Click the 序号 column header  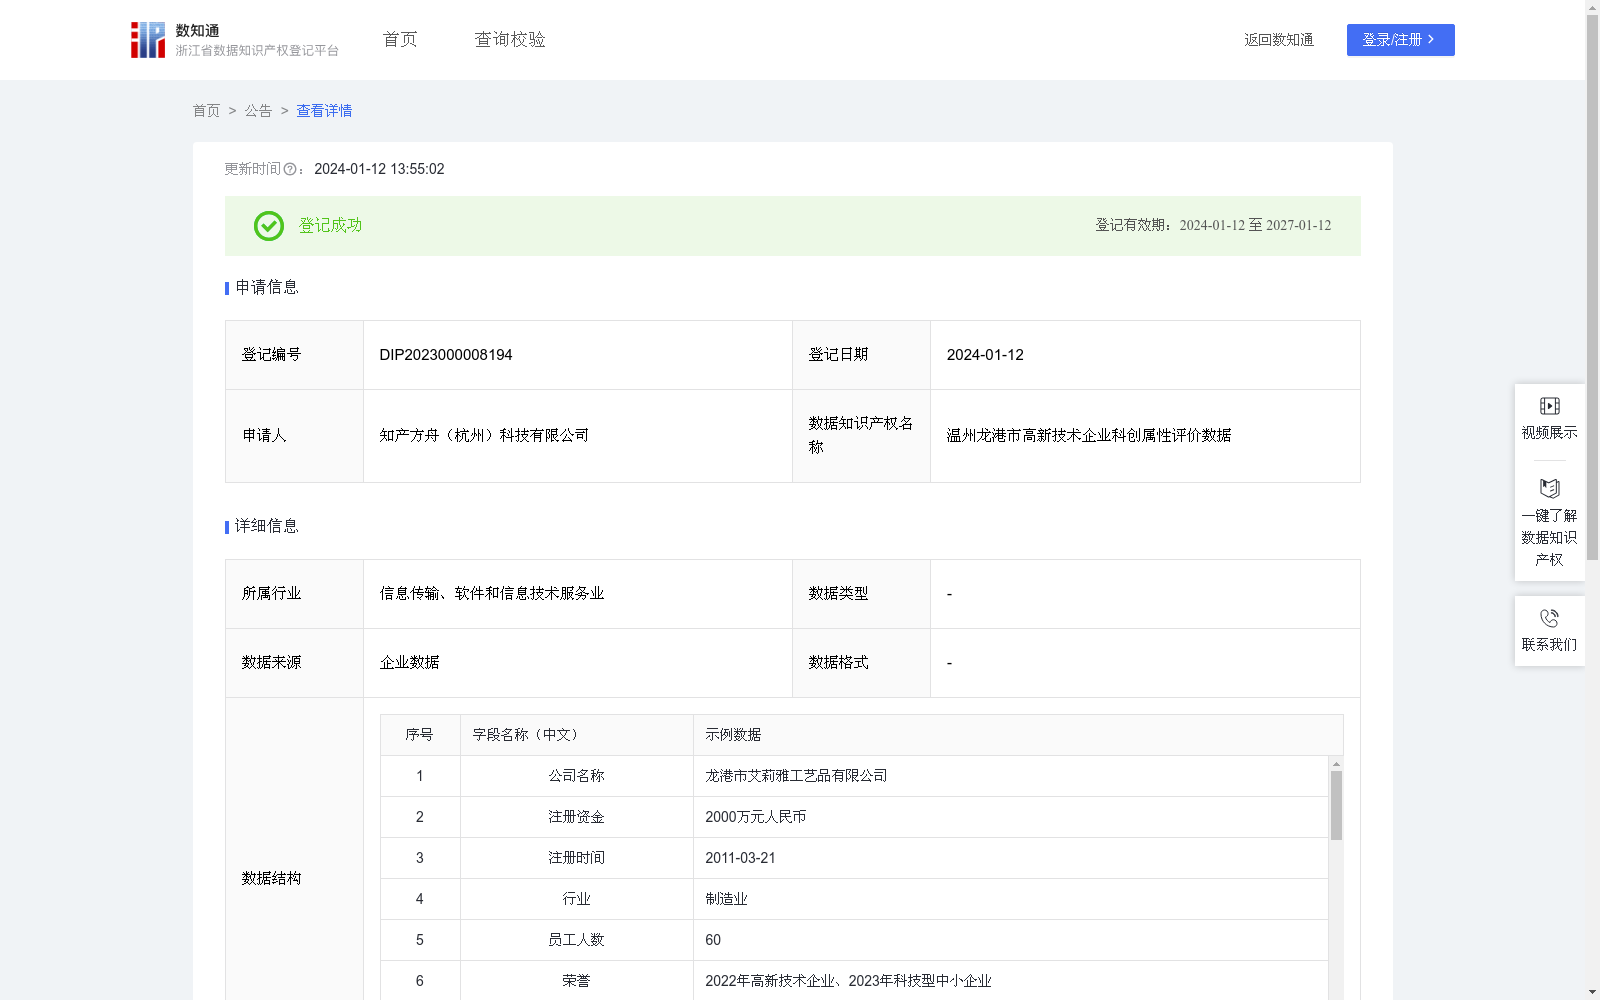[419, 735]
